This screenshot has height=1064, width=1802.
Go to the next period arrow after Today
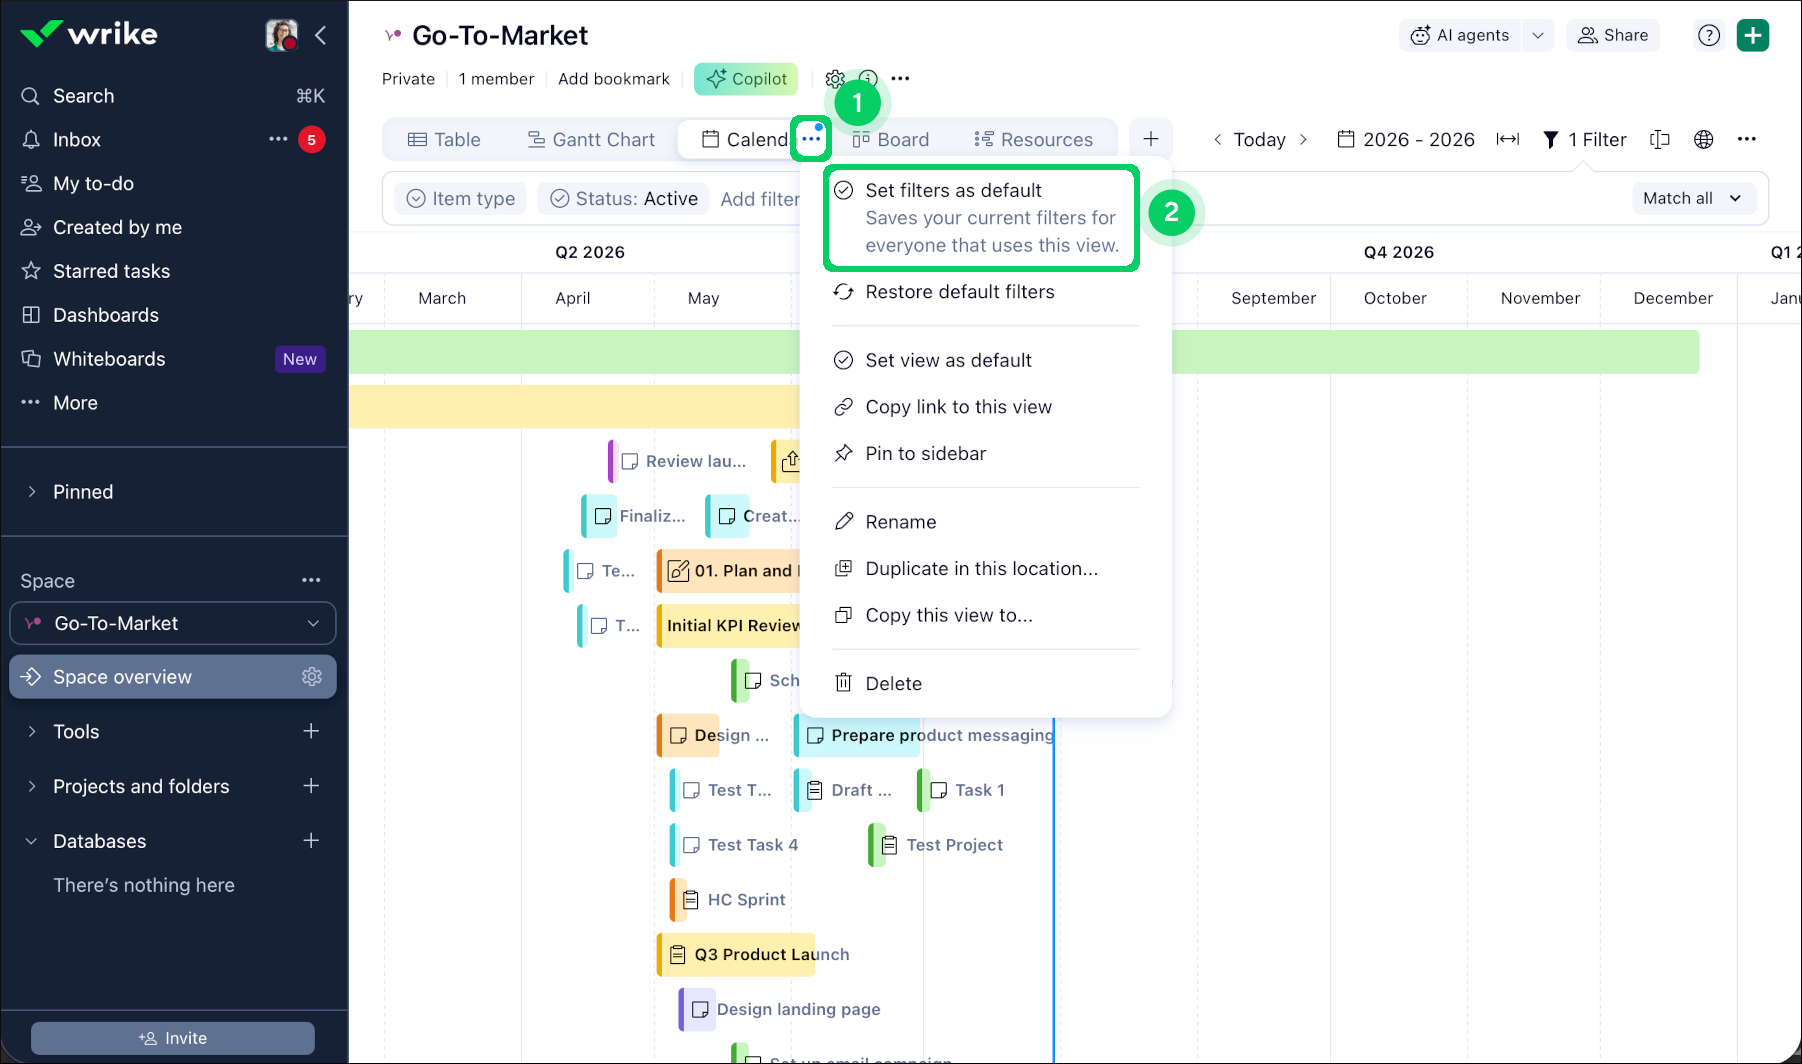[1303, 140]
